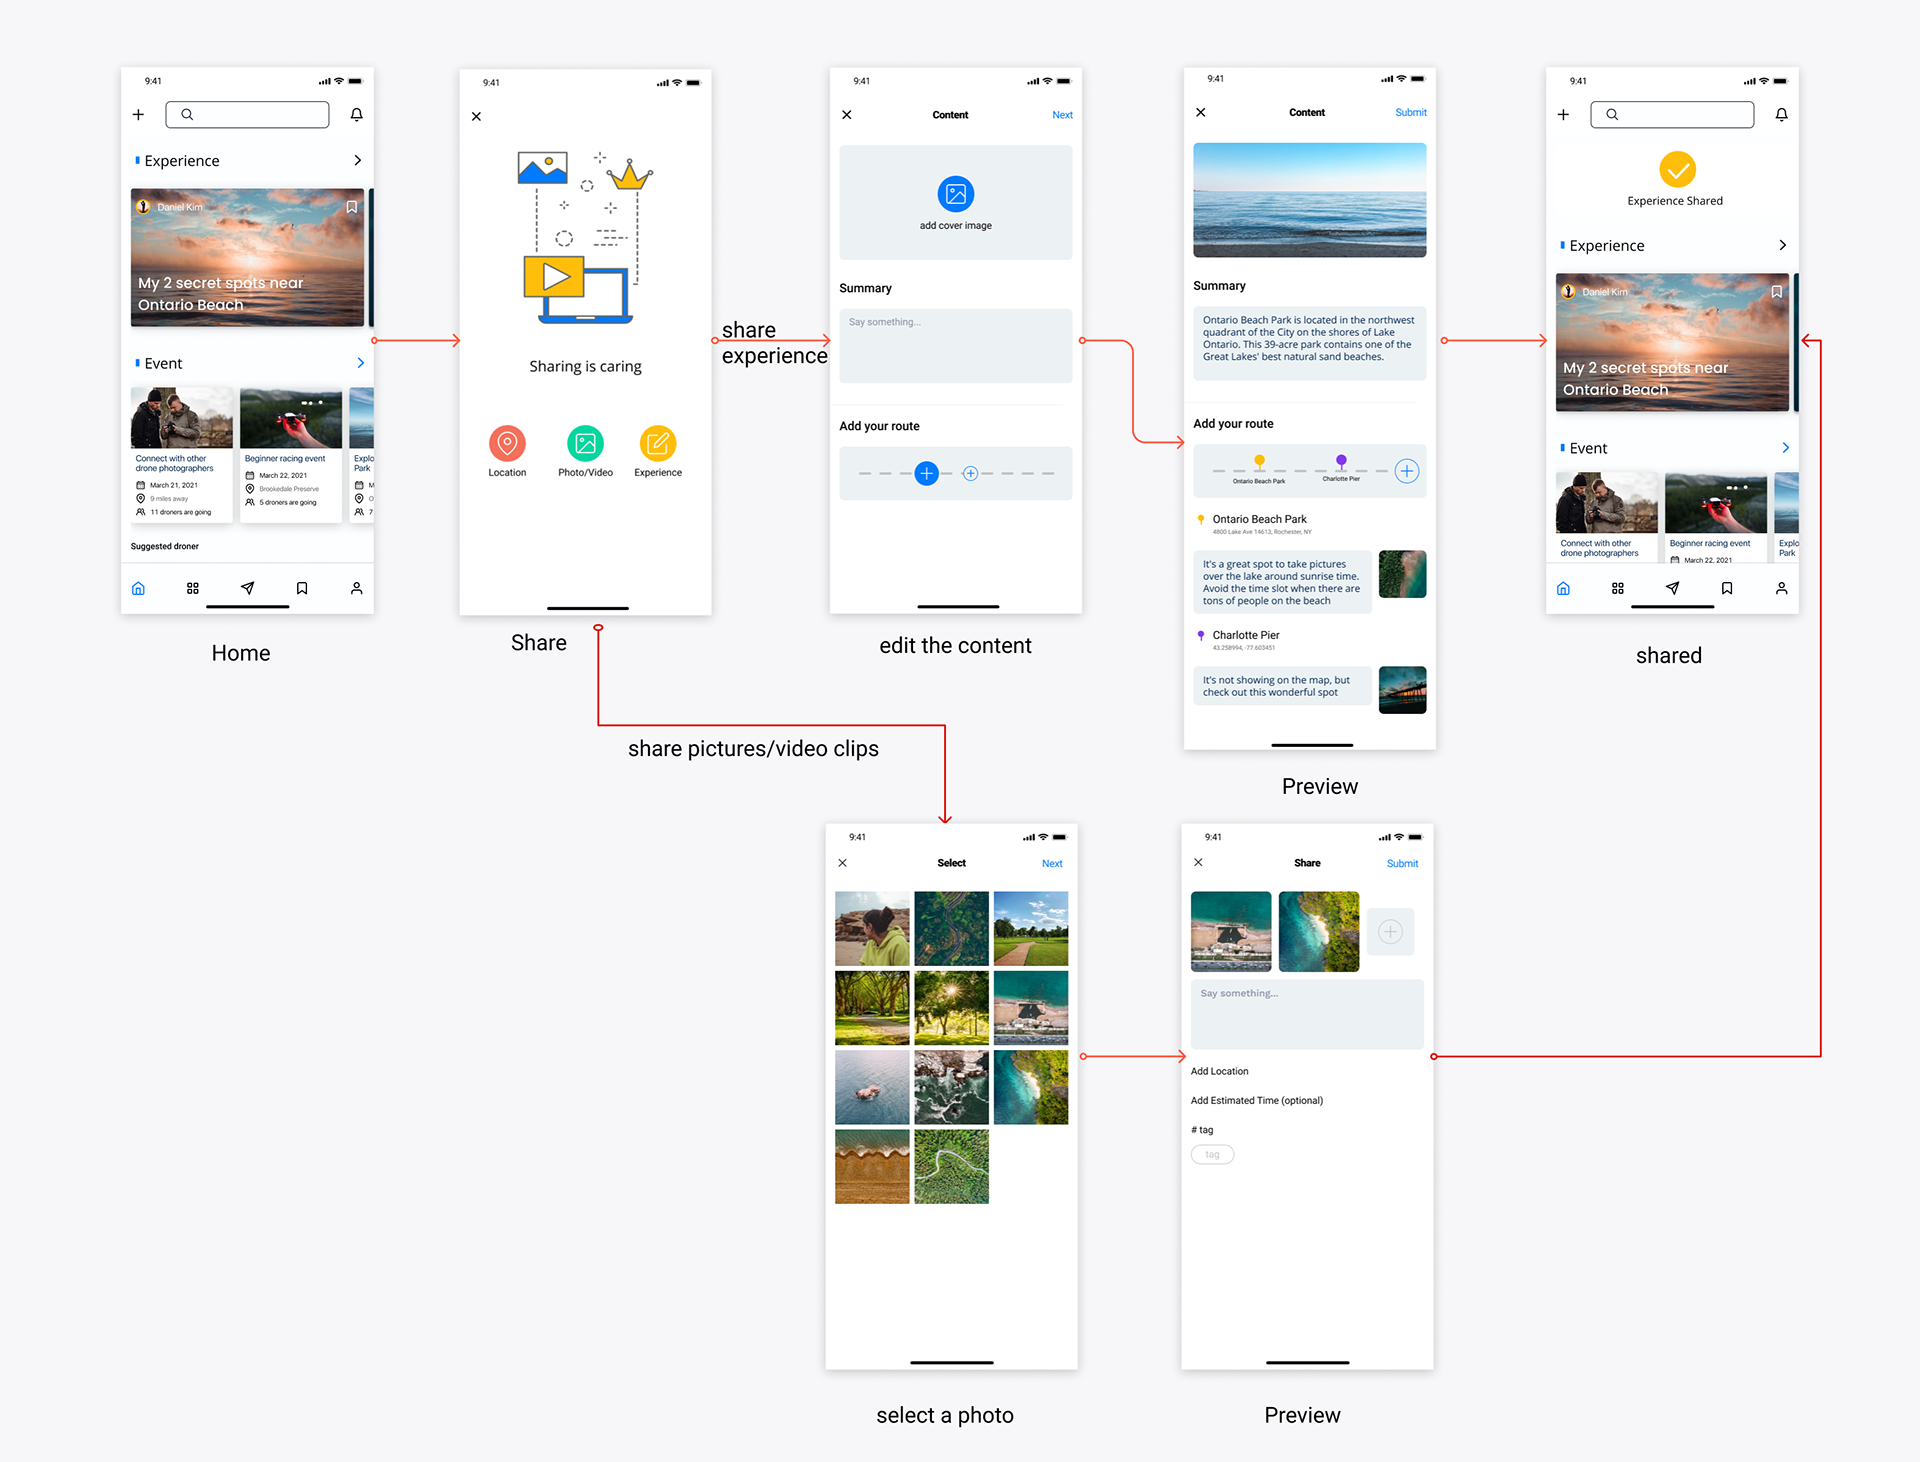Select turquoise coastline aerial photo
Viewport: 1920px width, 1462px height.
1031,1087
